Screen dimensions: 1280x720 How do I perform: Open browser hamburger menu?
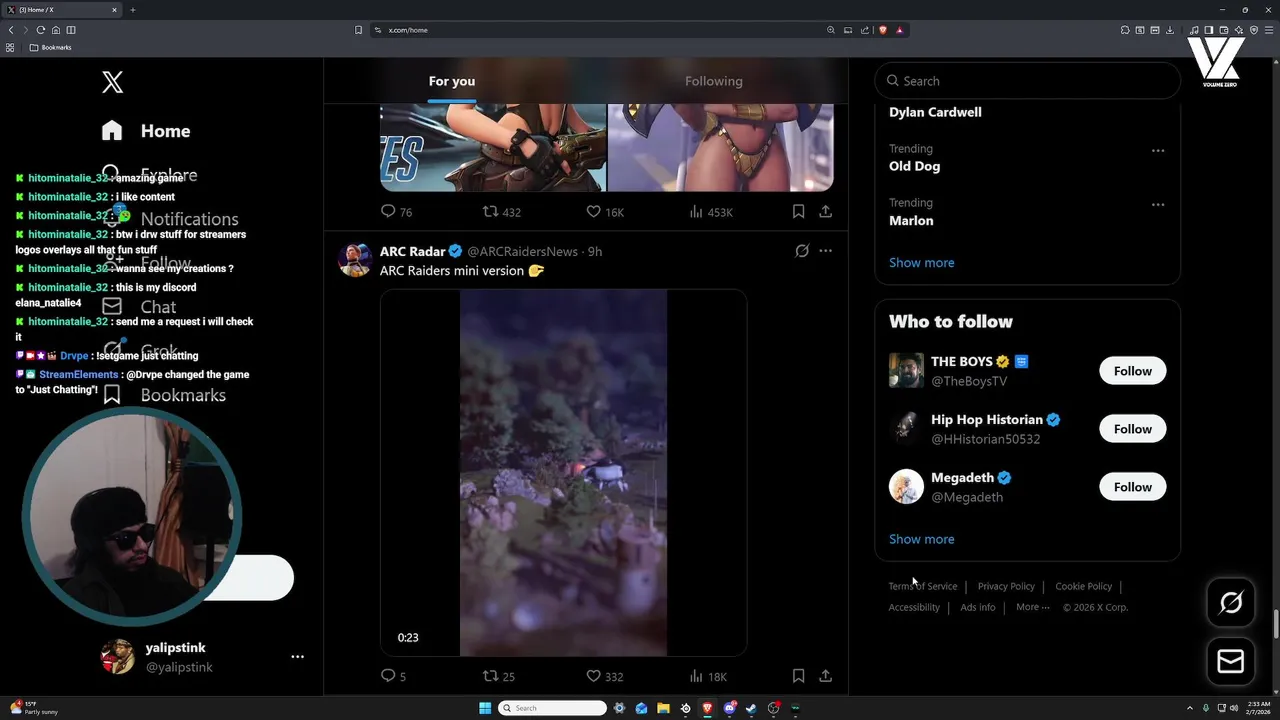[x=1269, y=30]
